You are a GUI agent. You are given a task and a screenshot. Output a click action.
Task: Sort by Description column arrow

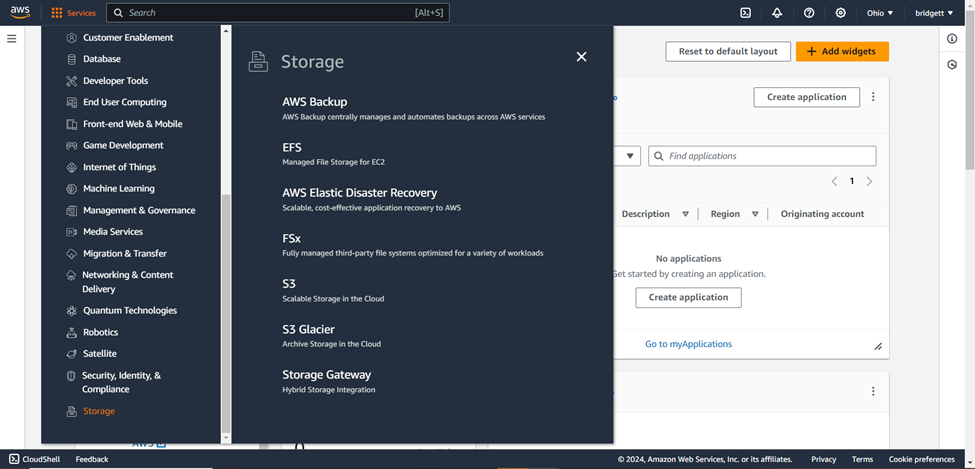685,214
